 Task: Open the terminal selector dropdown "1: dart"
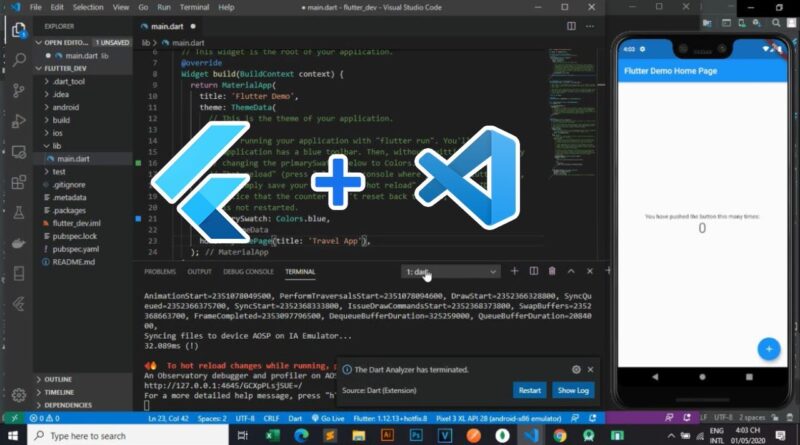click(x=448, y=271)
